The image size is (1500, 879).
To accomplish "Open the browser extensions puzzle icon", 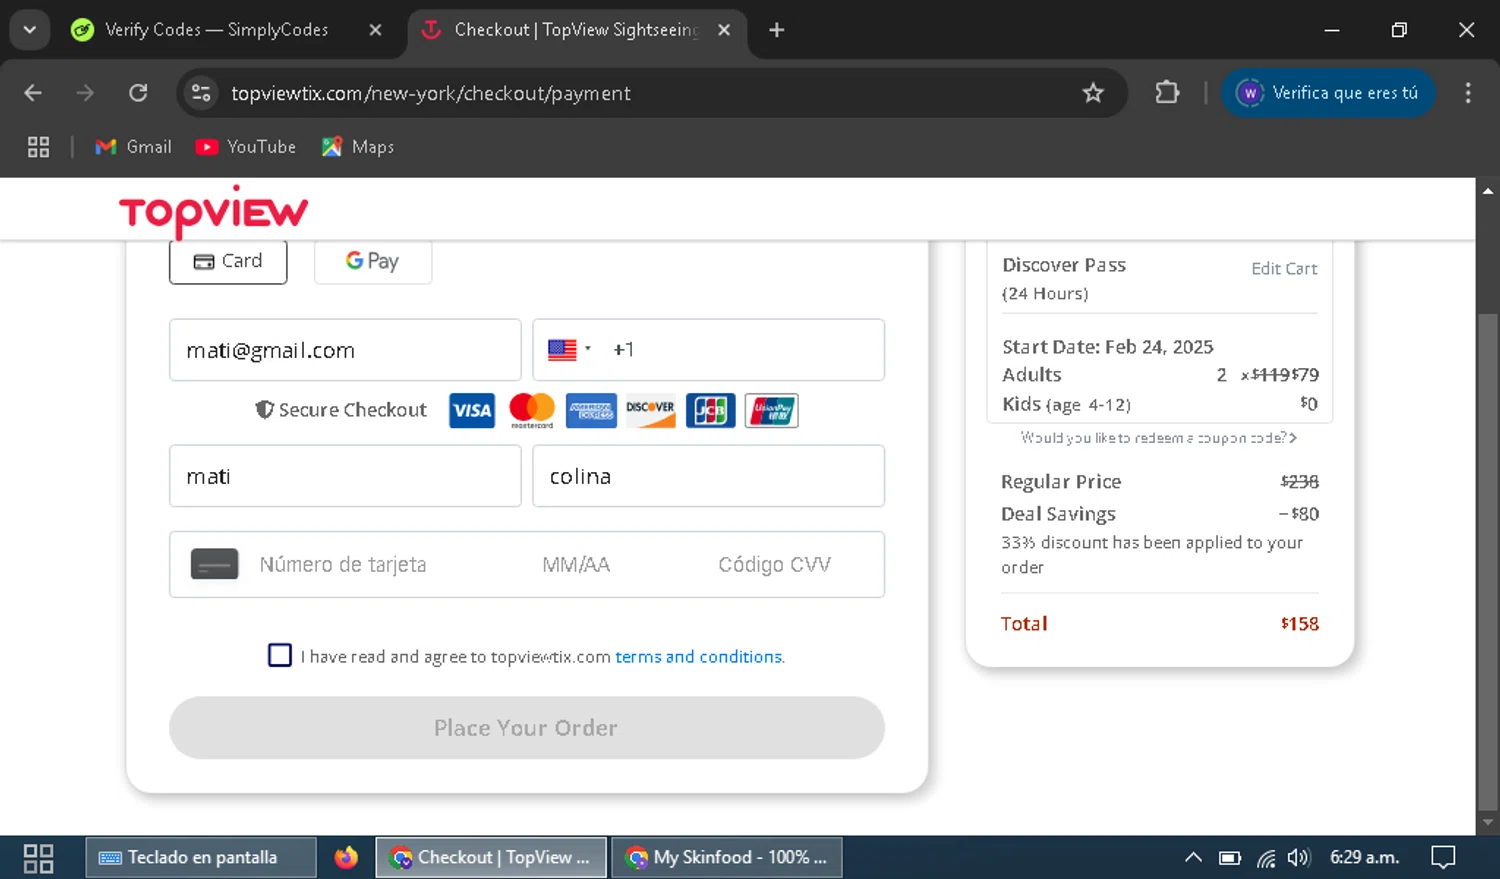I will click(1167, 93).
